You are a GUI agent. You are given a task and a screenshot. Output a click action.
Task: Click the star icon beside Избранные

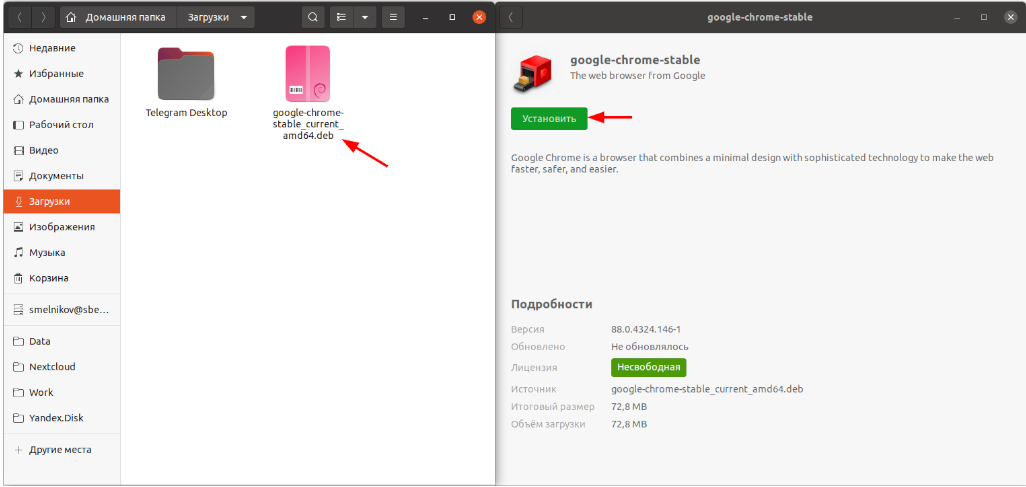18,73
